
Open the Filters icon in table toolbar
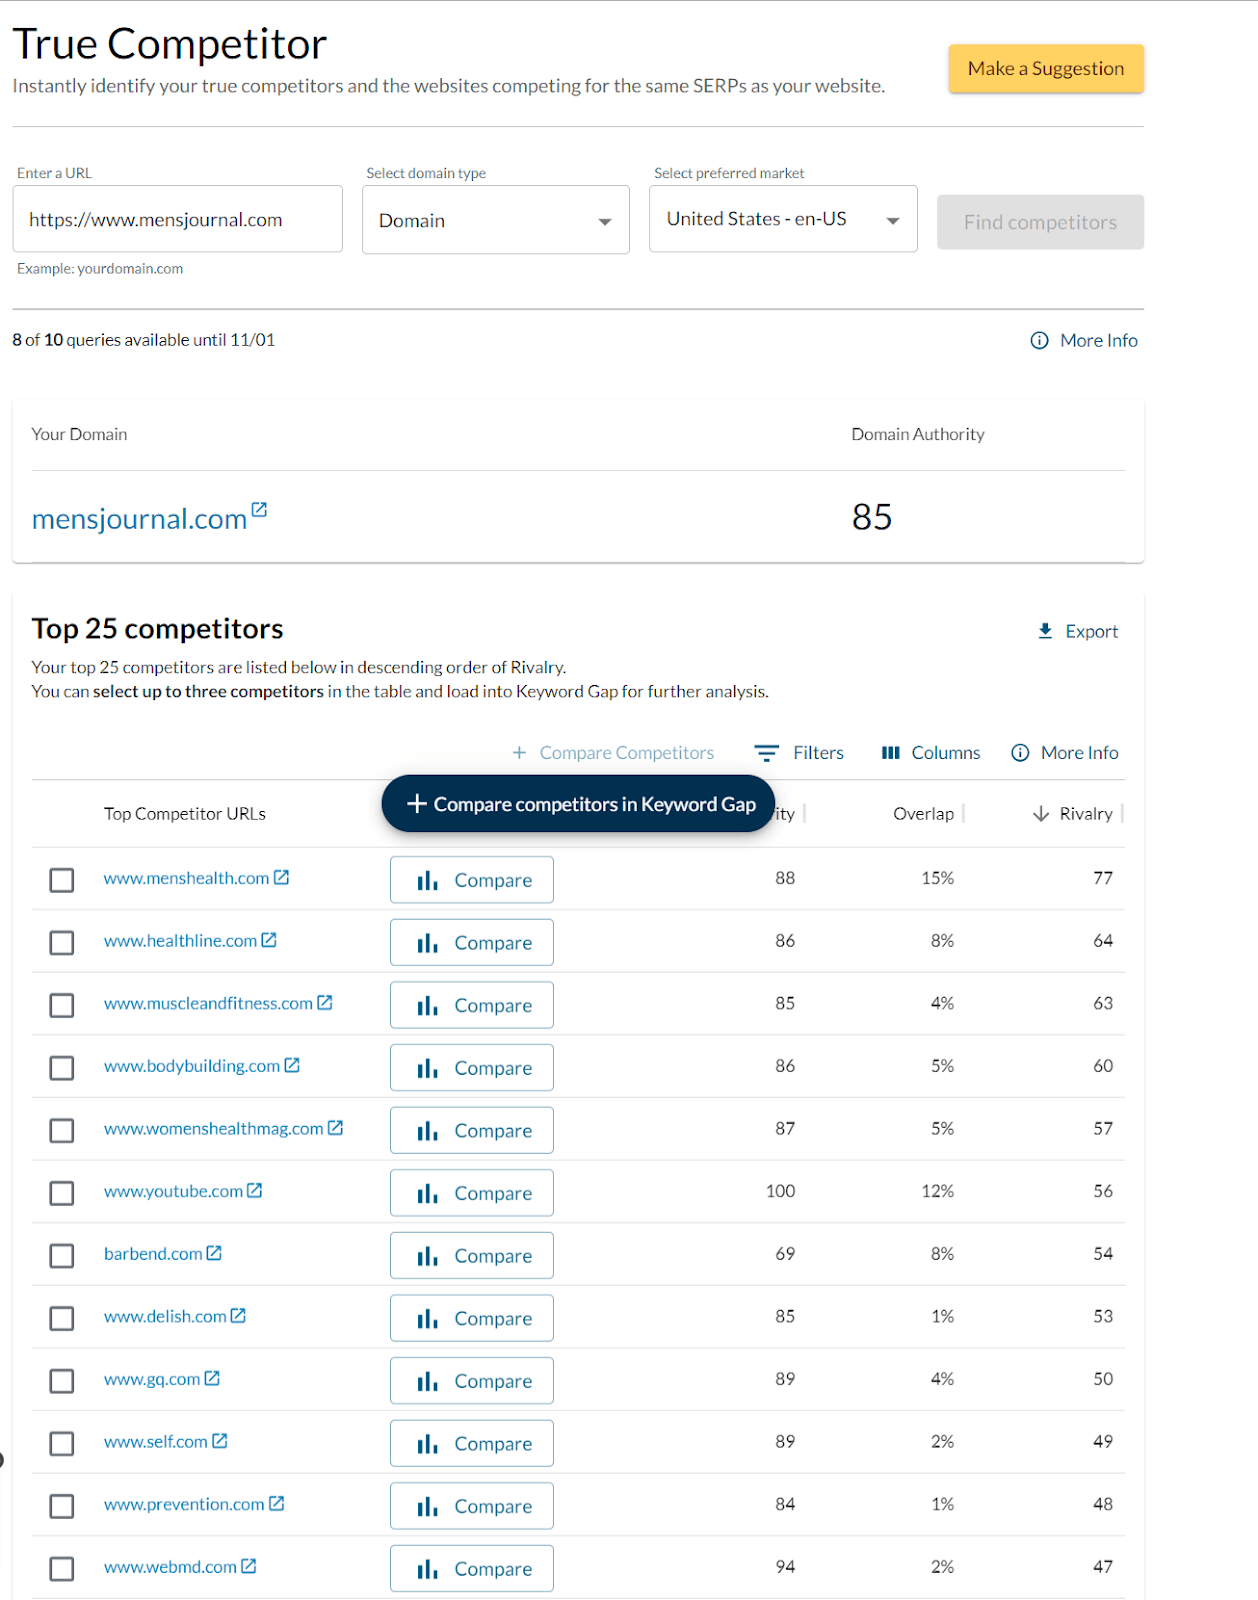pyautogui.click(x=766, y=753)
